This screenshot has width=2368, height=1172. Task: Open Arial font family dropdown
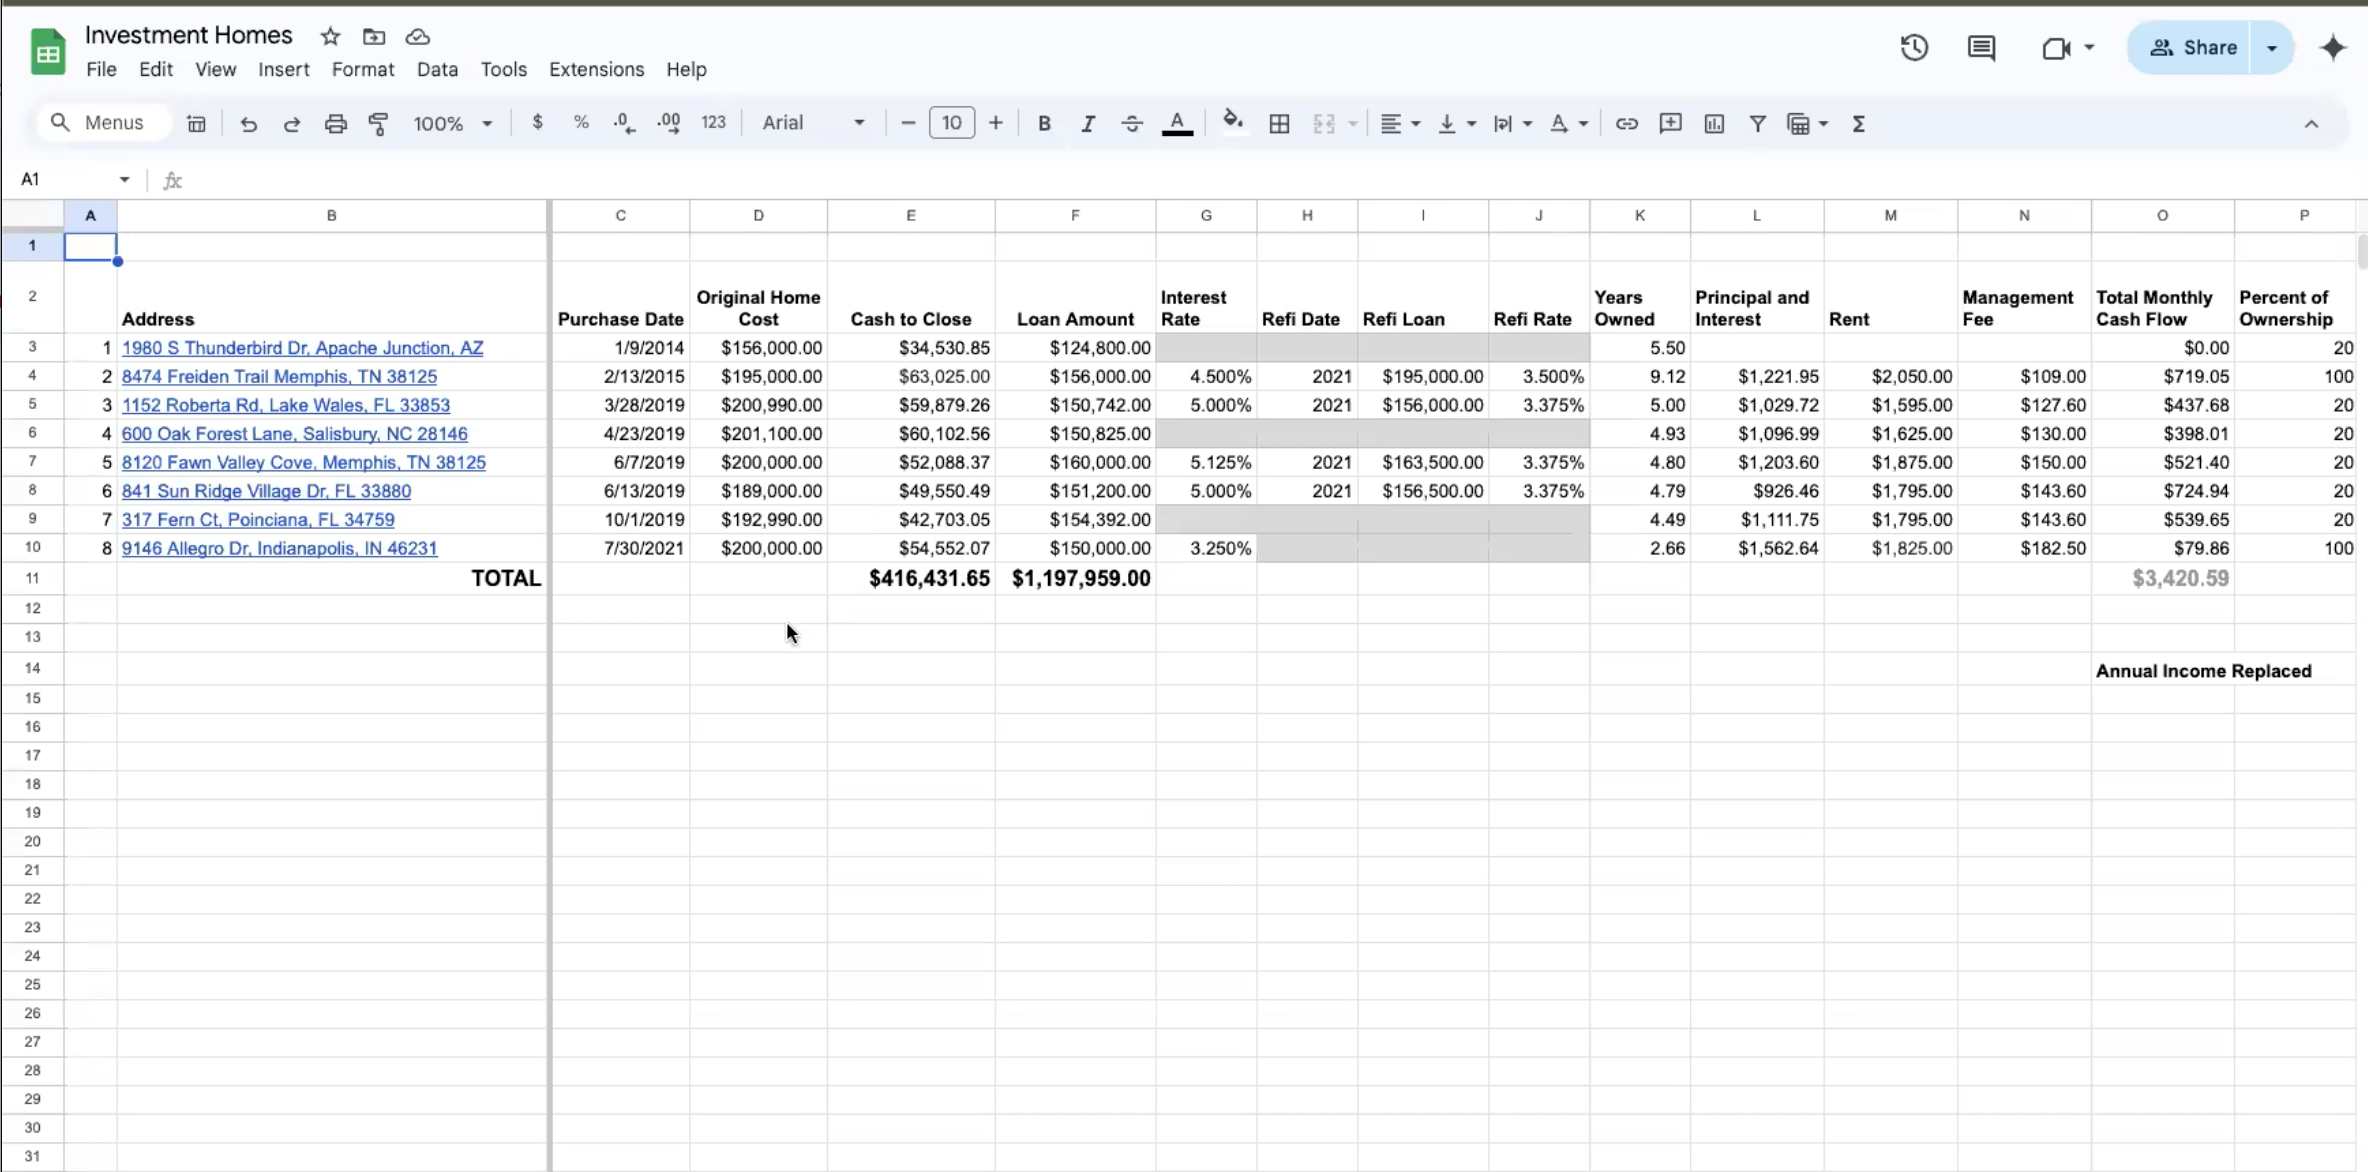813,123
